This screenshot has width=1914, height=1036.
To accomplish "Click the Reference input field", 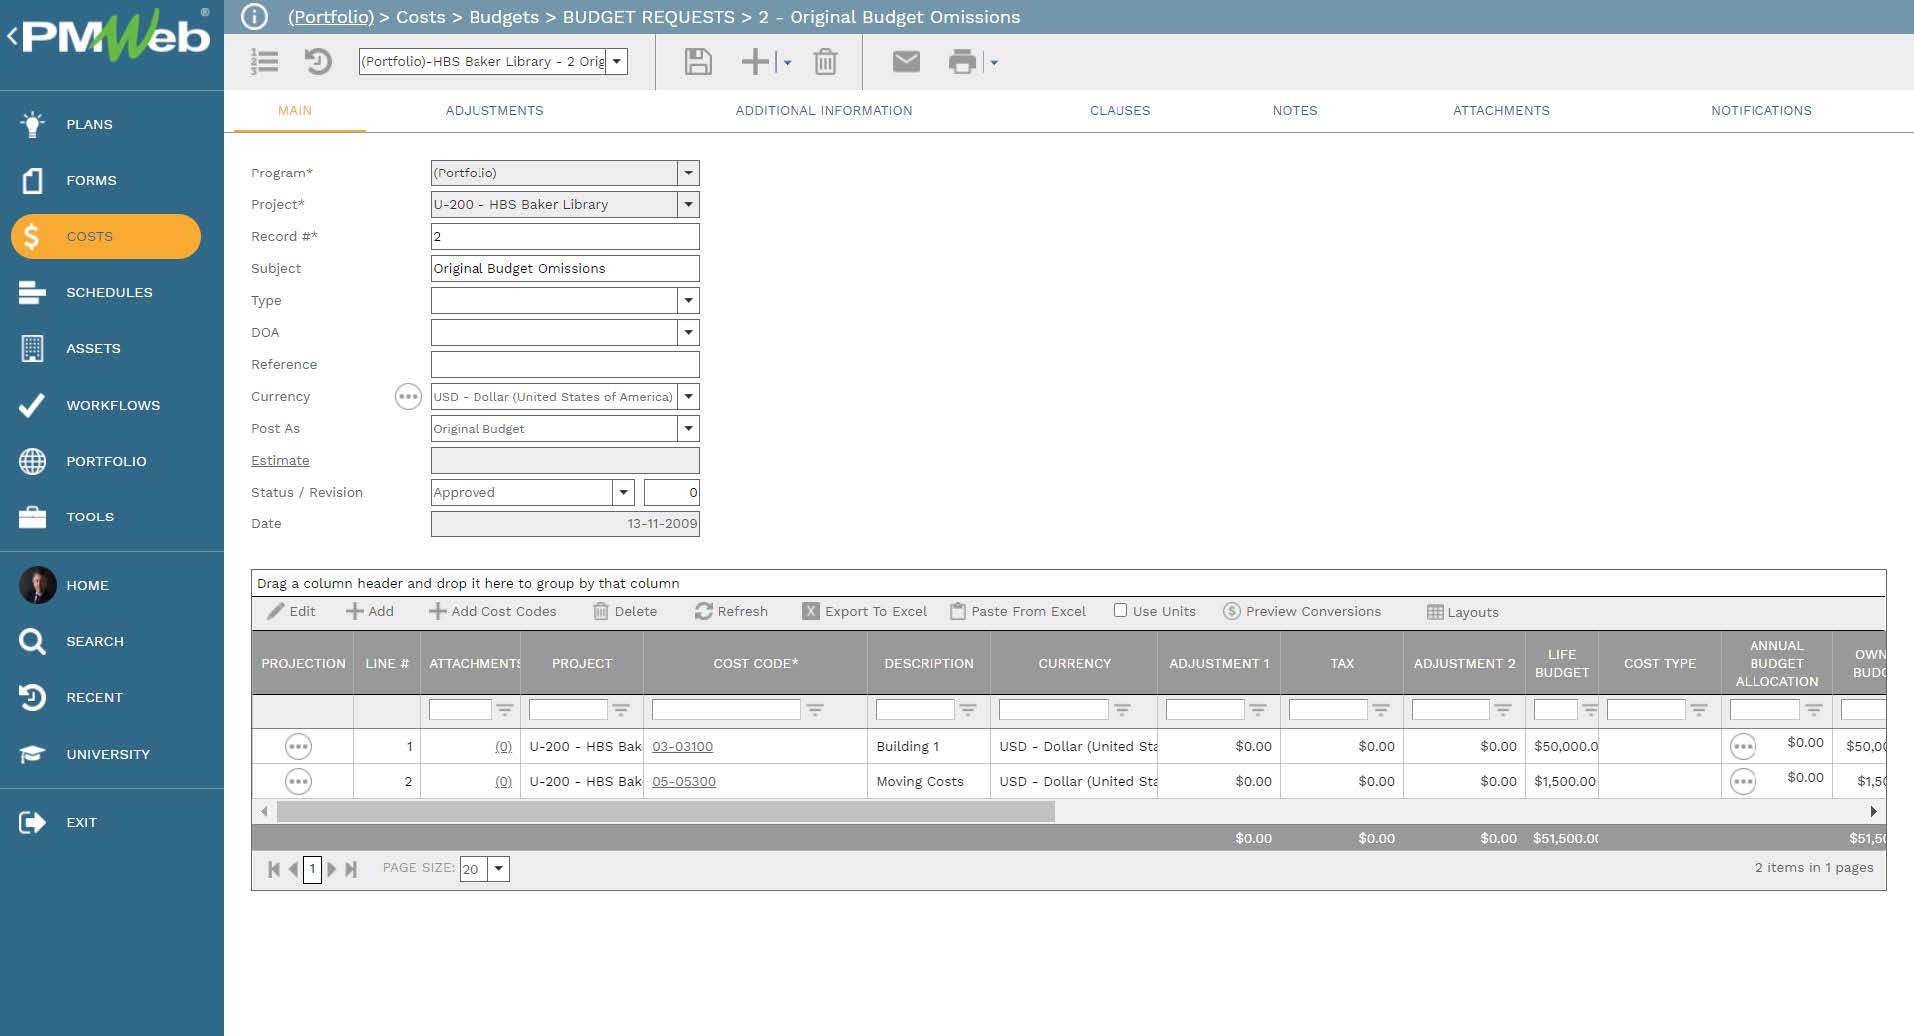I will pyautogui.click(x=565, y=364).
